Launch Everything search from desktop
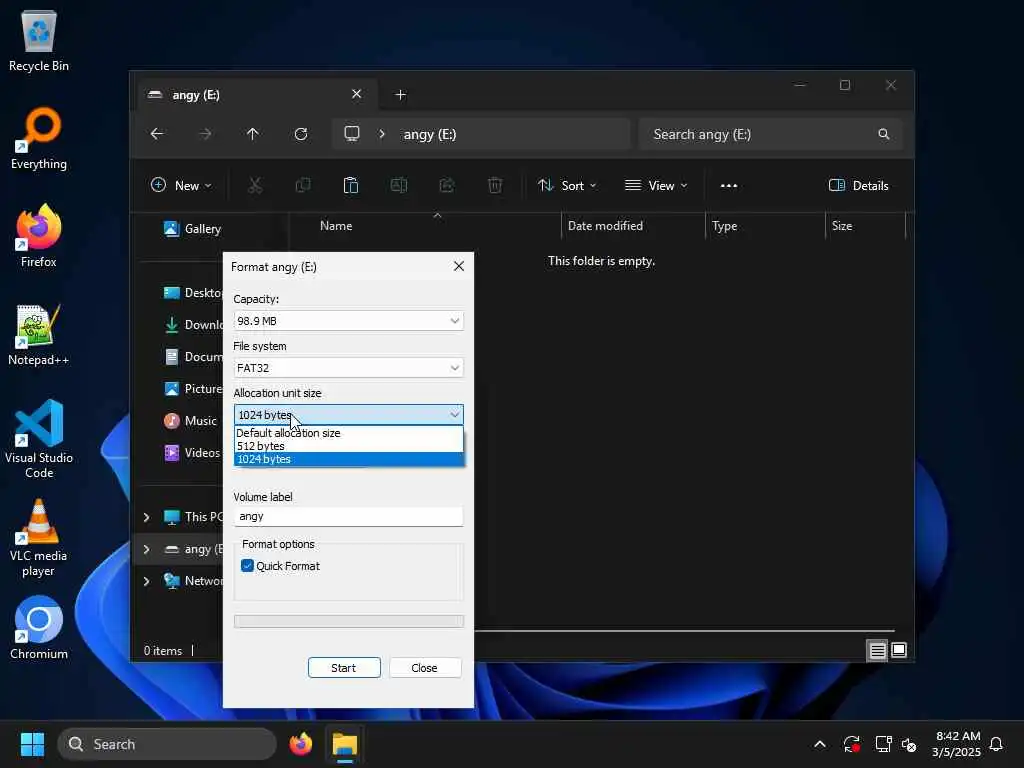The height and width of the screenshot is (768, 1024). coord(39,138)
